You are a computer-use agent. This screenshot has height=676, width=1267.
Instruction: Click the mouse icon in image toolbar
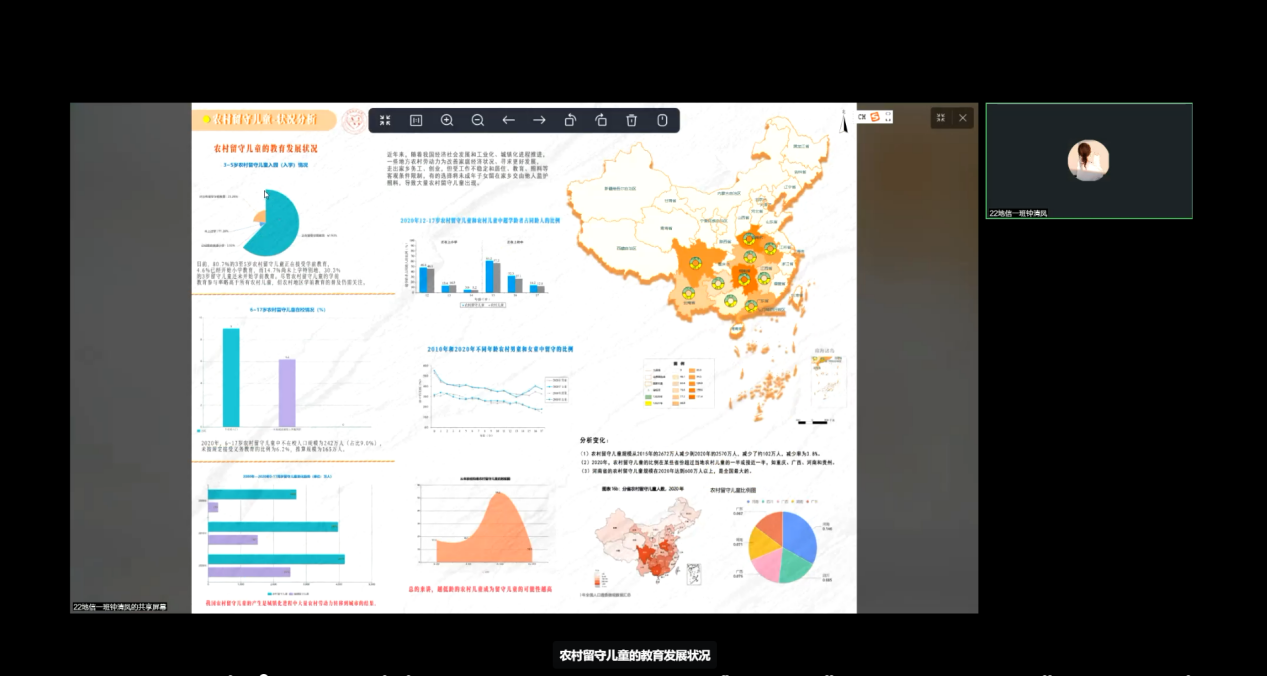click(662, 120)
